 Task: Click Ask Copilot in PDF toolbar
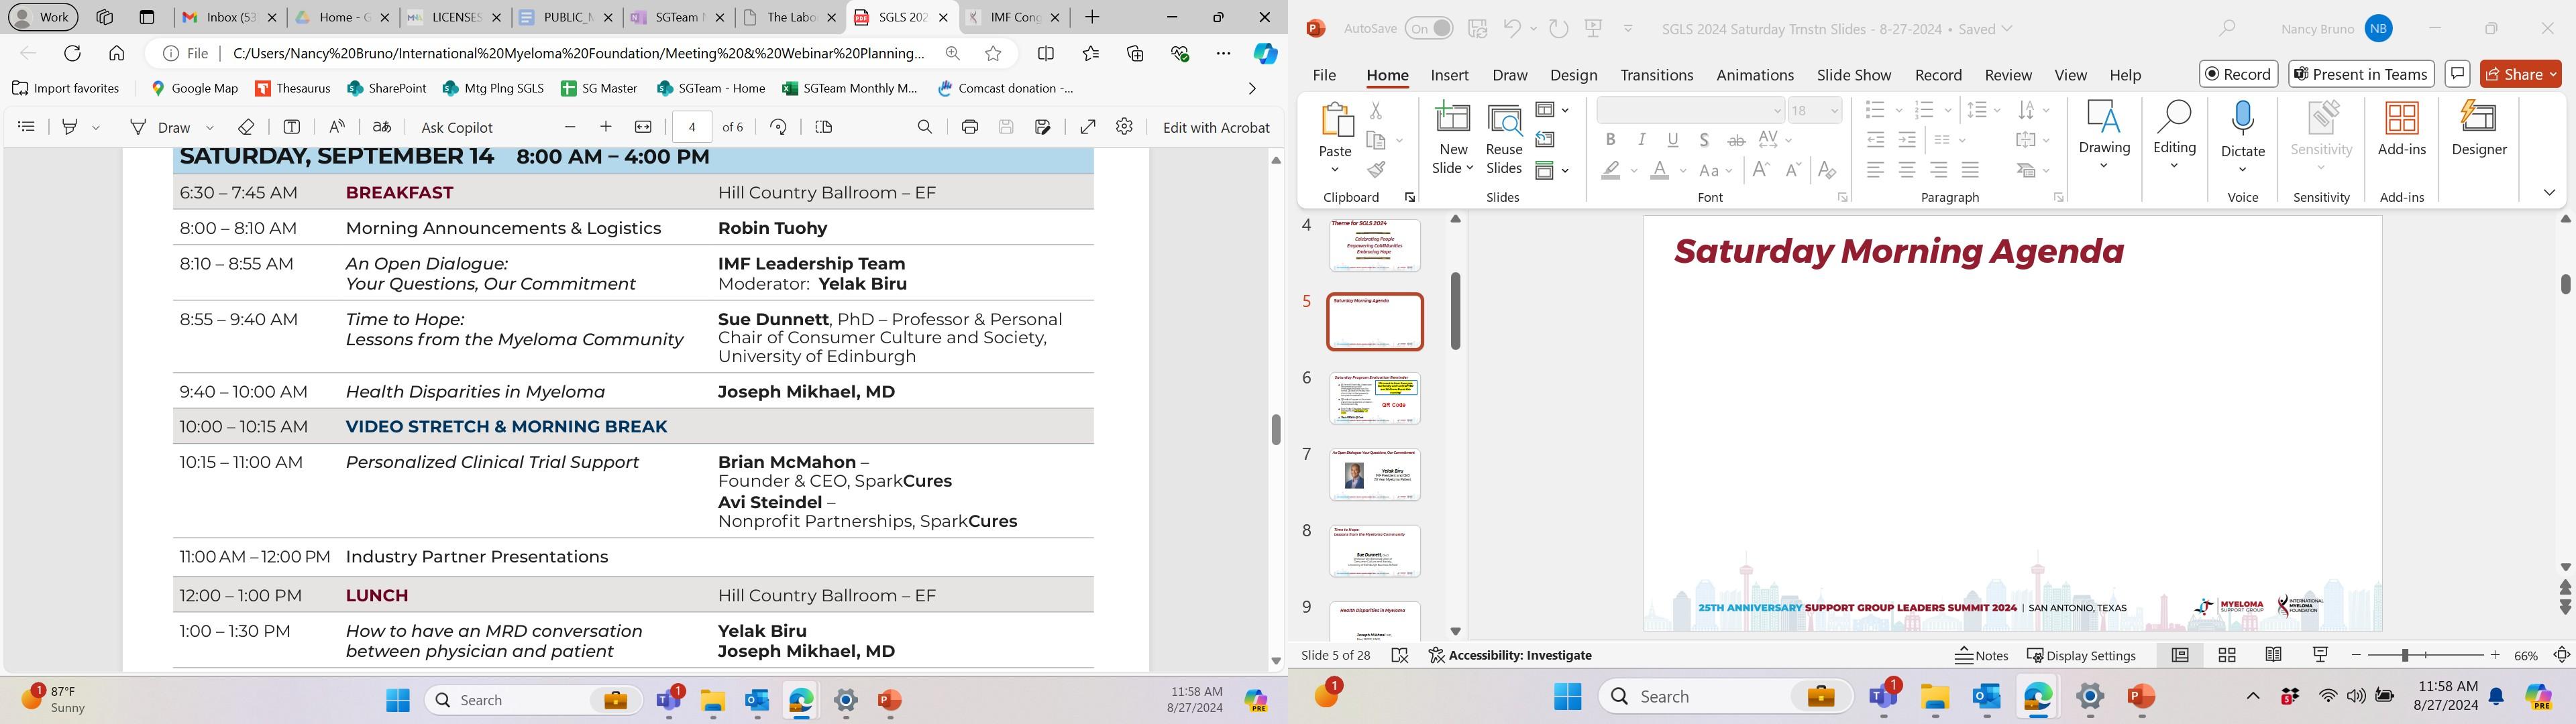(457, 127)
